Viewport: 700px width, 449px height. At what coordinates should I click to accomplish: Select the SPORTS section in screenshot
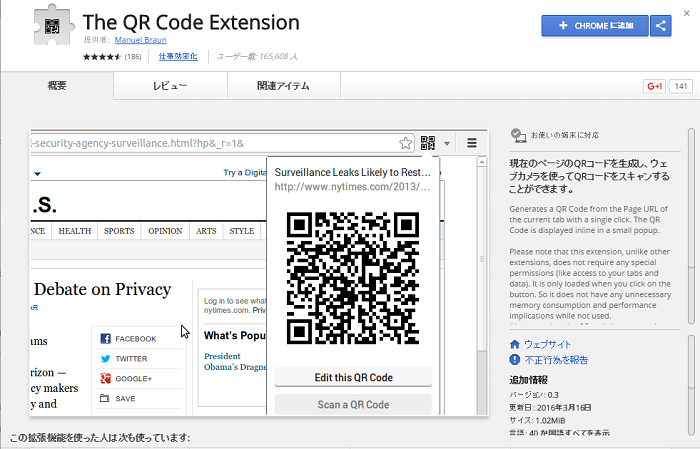tap(119, 231)
